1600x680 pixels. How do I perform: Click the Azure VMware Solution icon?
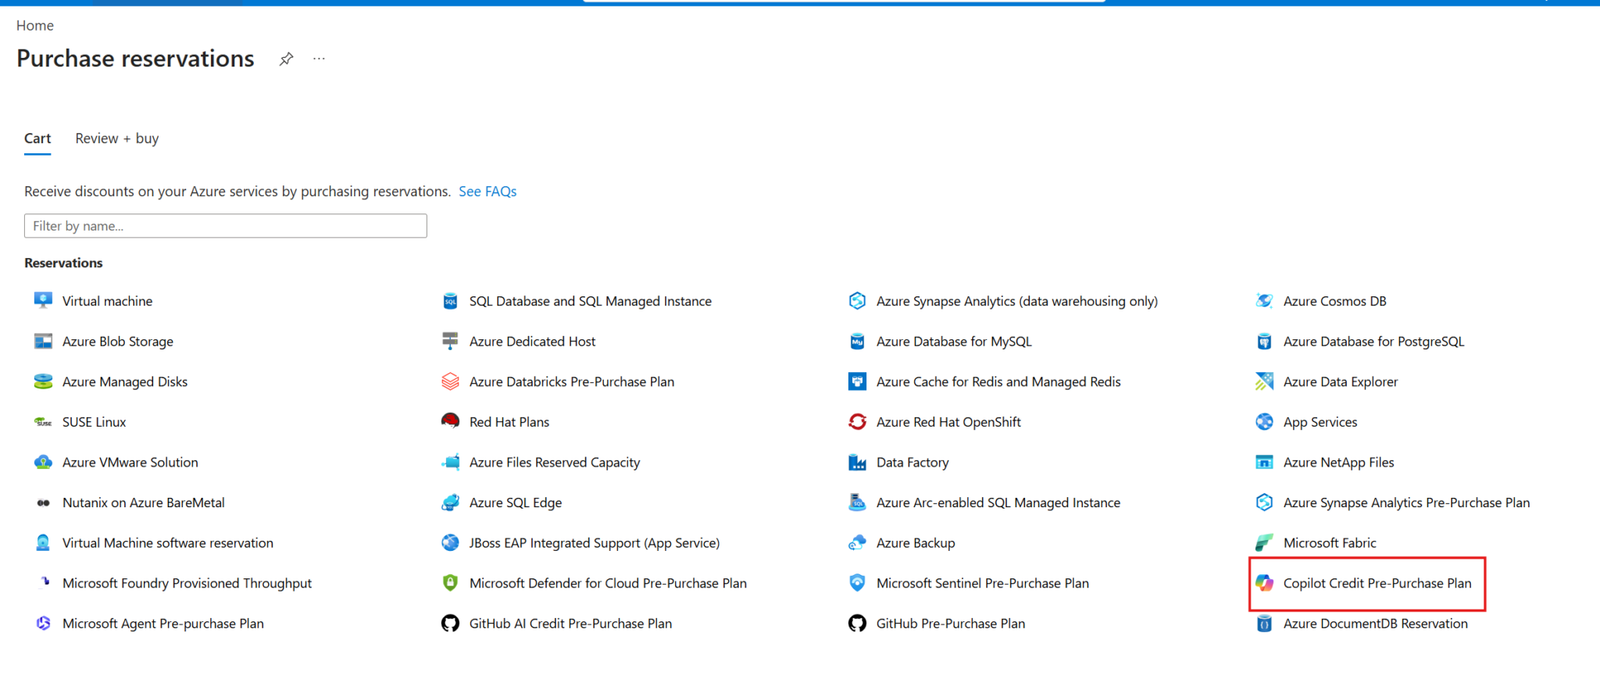(43, 462)
